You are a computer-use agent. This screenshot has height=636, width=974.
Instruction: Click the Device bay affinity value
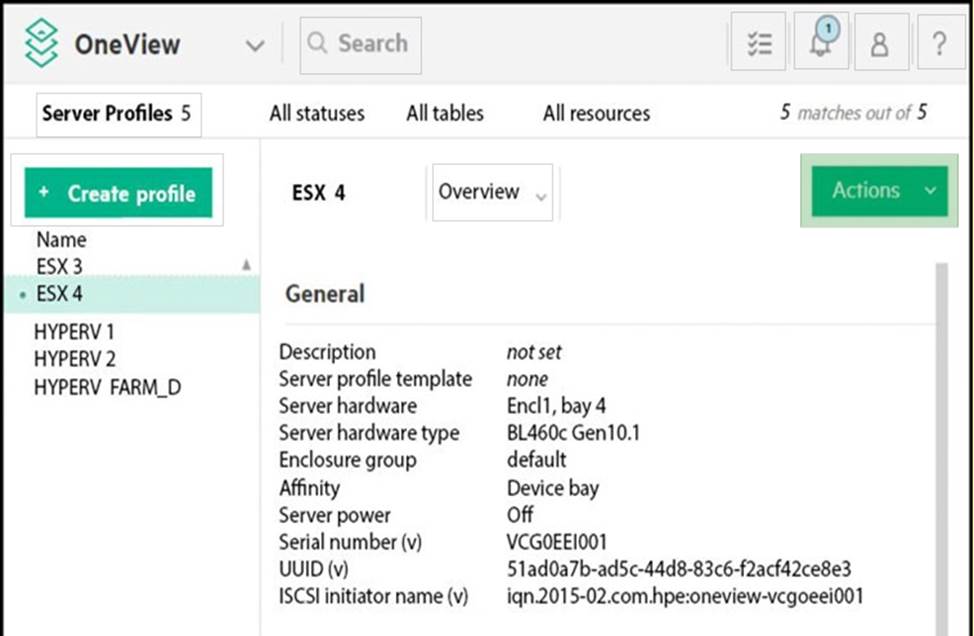click(x=553, y=488)
